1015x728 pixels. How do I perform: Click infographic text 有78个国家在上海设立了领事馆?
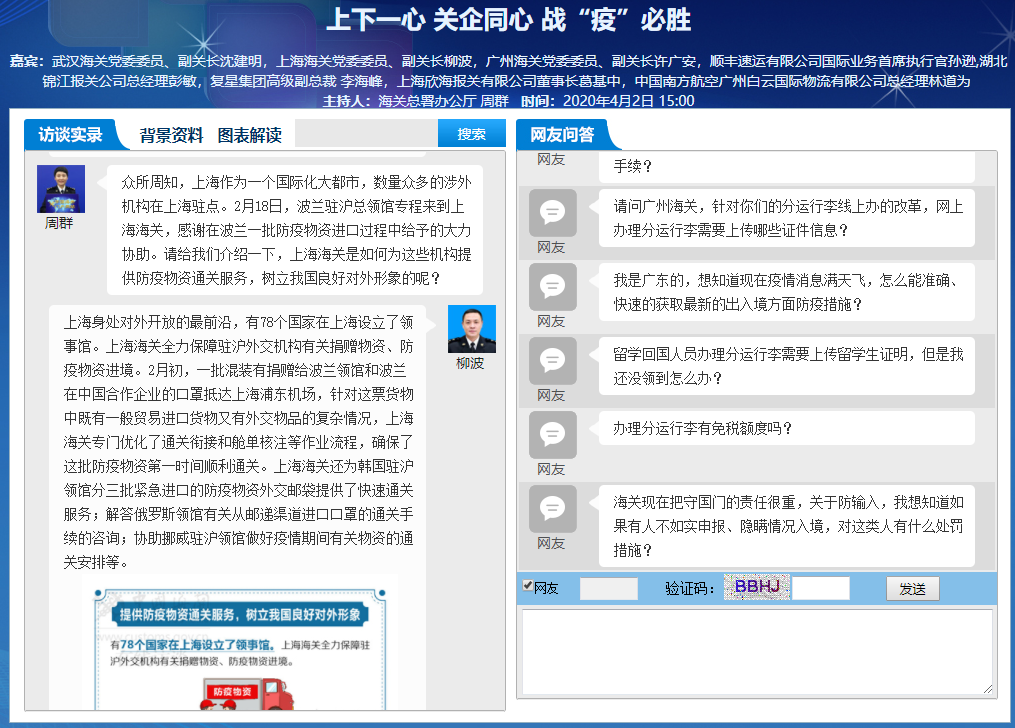pos(192,645)
